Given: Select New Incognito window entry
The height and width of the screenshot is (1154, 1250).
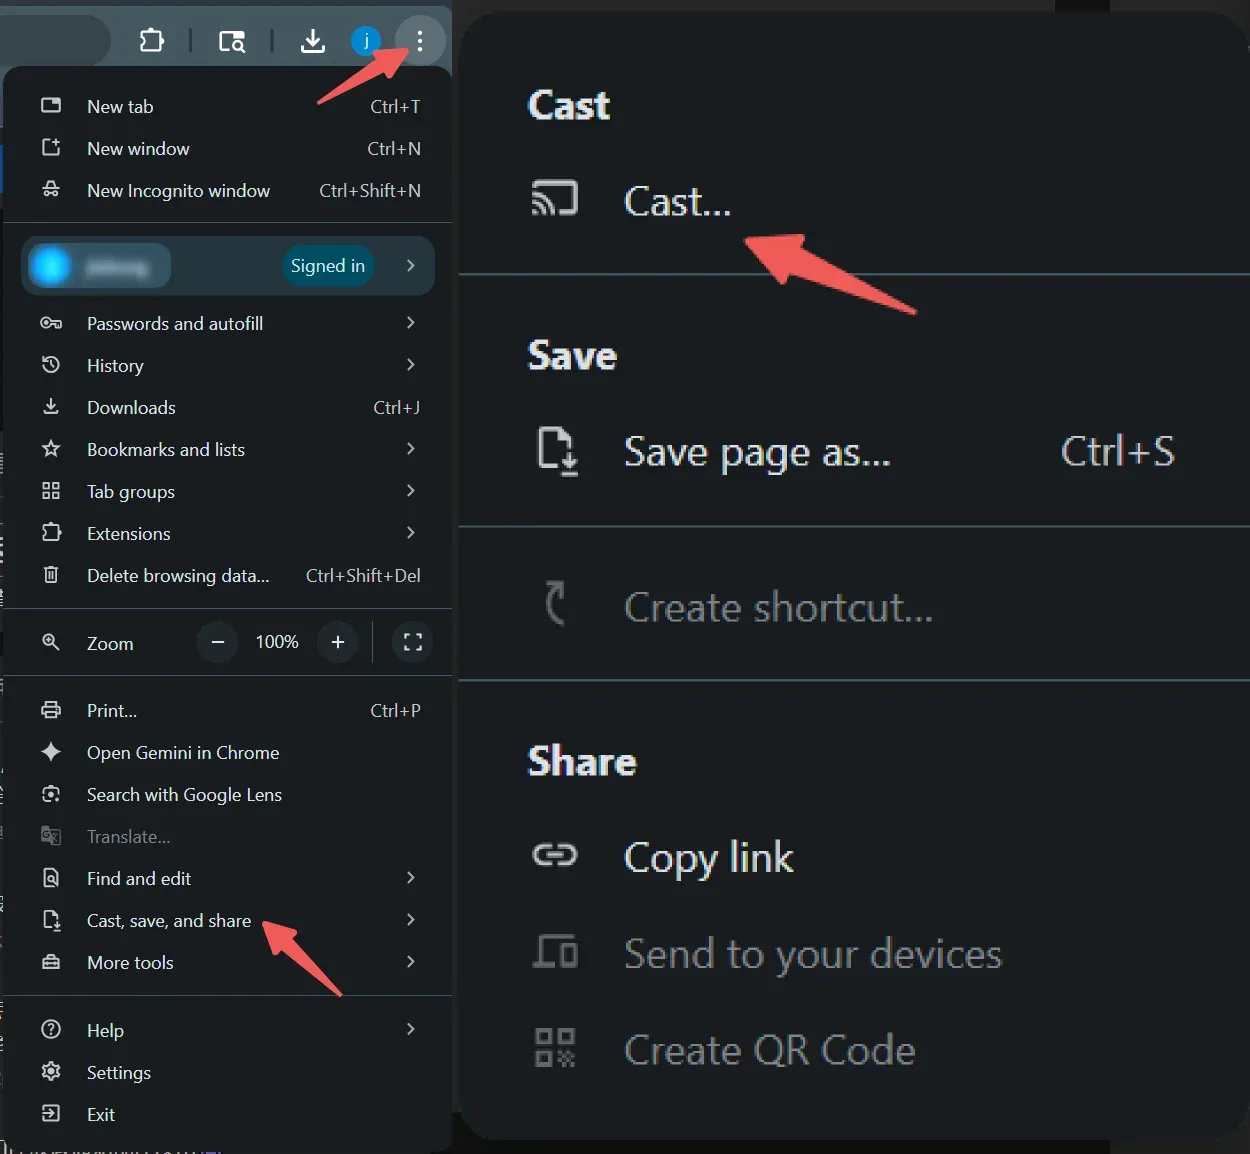Looking at the screenshot, I should (x=228, y=190).
